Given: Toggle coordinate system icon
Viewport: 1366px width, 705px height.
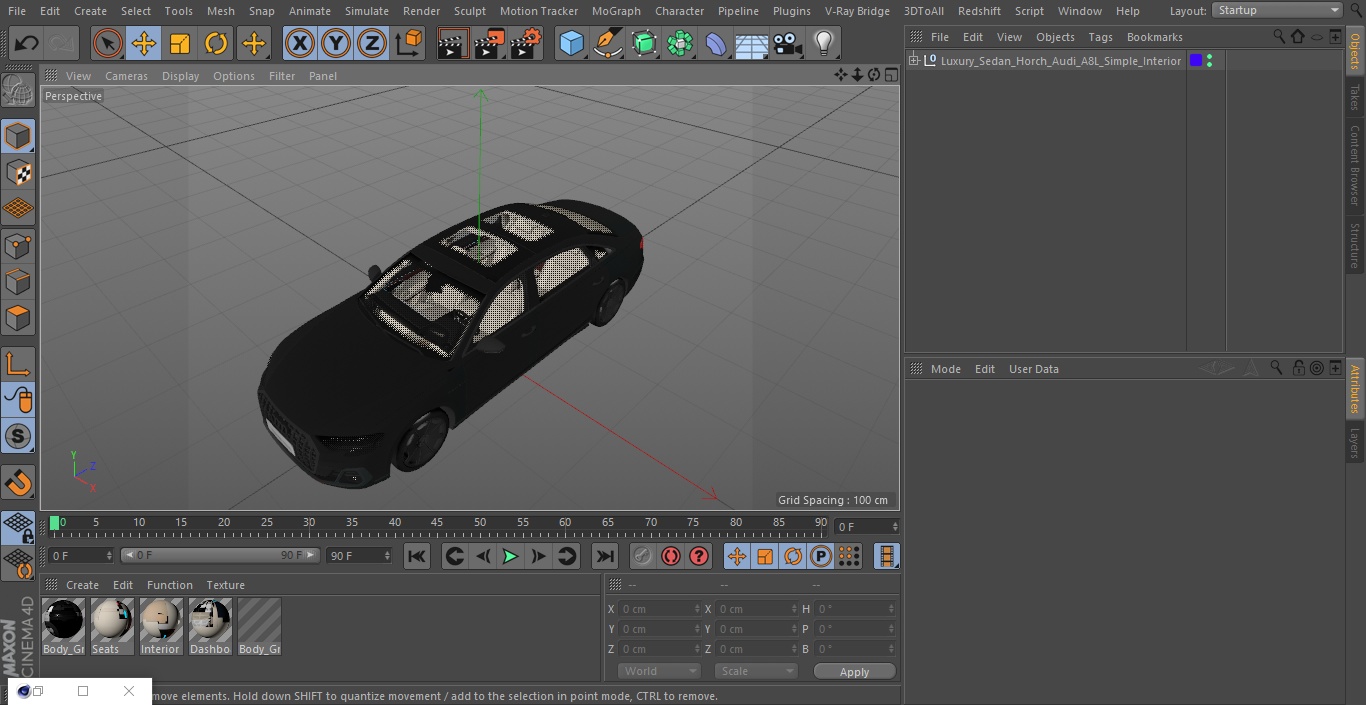Looking at the screenshot, I should 409,43.
